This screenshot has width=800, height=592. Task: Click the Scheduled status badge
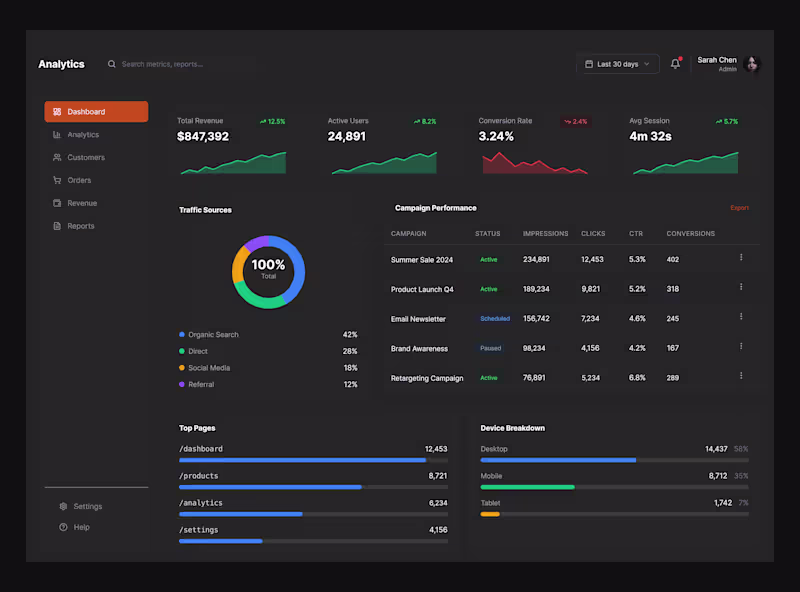click(x=495, y=318)
